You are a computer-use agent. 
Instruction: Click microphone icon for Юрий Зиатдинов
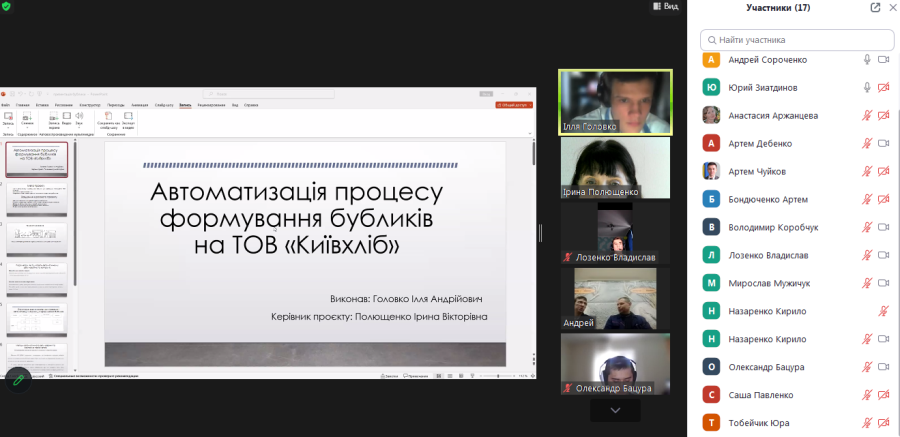(x=867, y=87)
